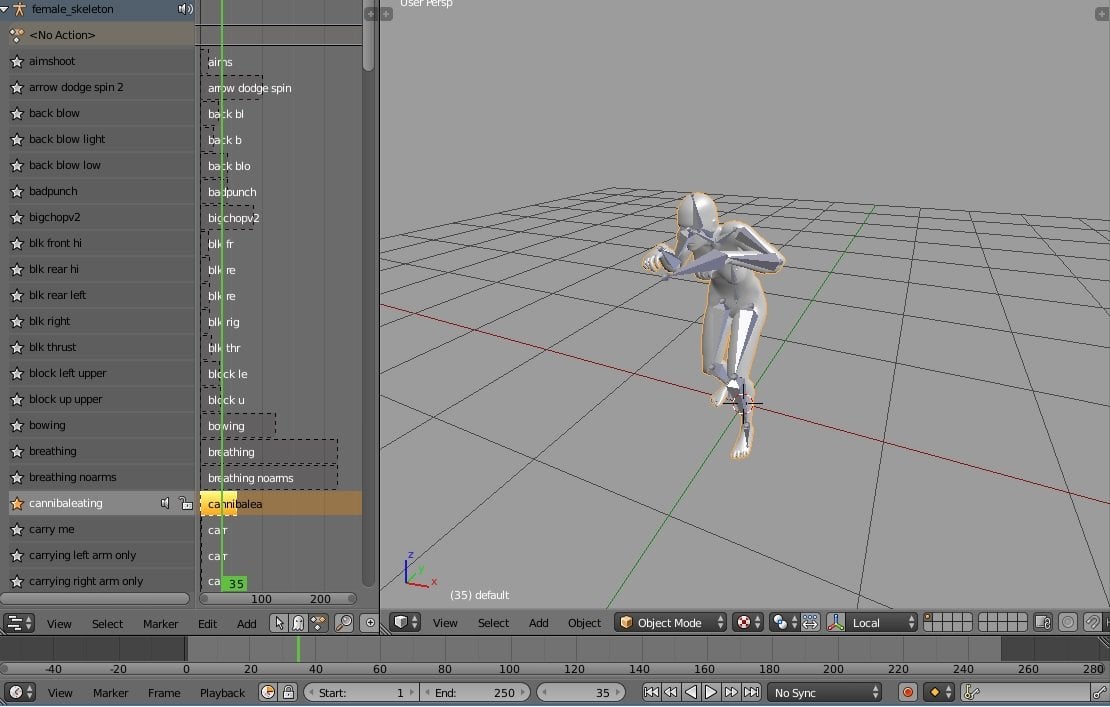1110x707 pixels.
Task: Toggle the NLA only-selected arrow filter
Action: [x=279, y=623]
